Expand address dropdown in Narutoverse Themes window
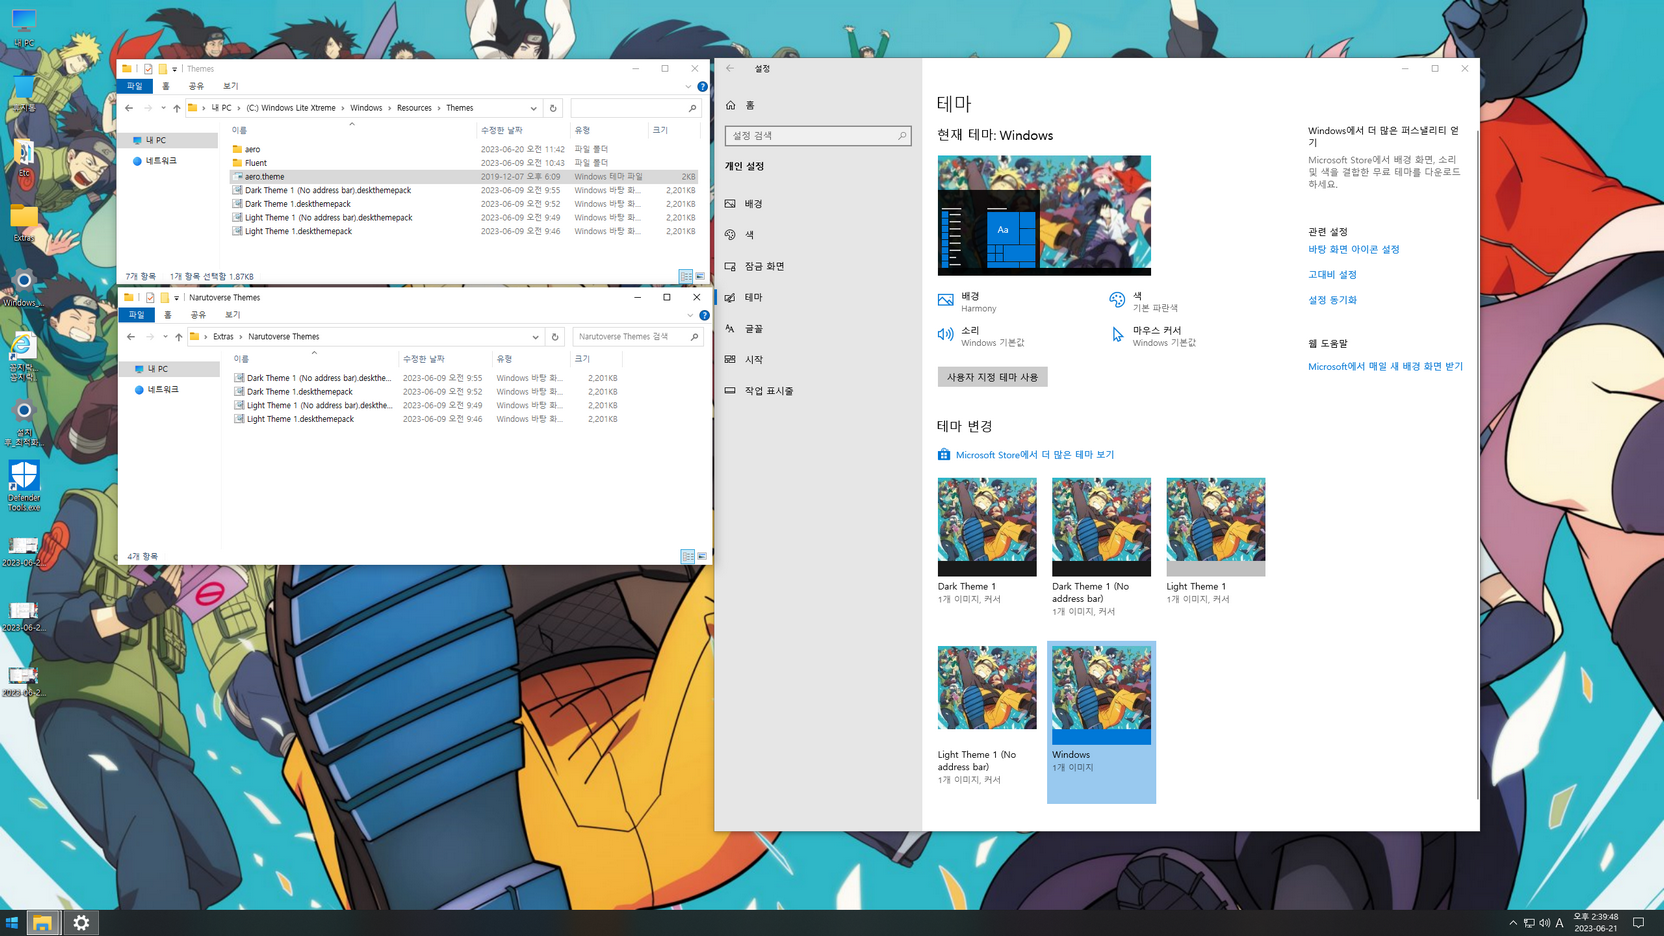 (535, 337)
